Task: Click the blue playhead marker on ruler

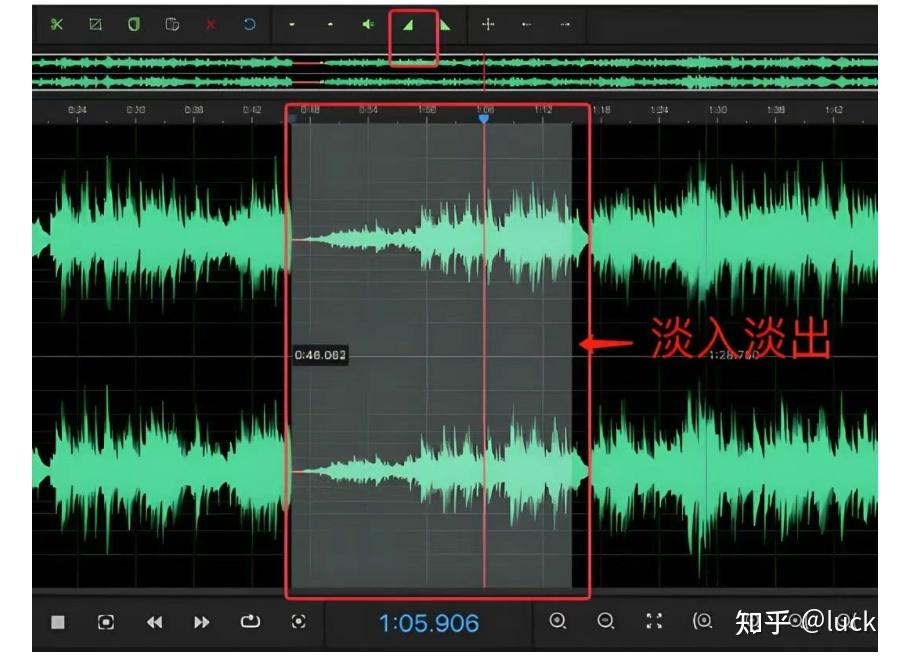Action: pos(484,118)
